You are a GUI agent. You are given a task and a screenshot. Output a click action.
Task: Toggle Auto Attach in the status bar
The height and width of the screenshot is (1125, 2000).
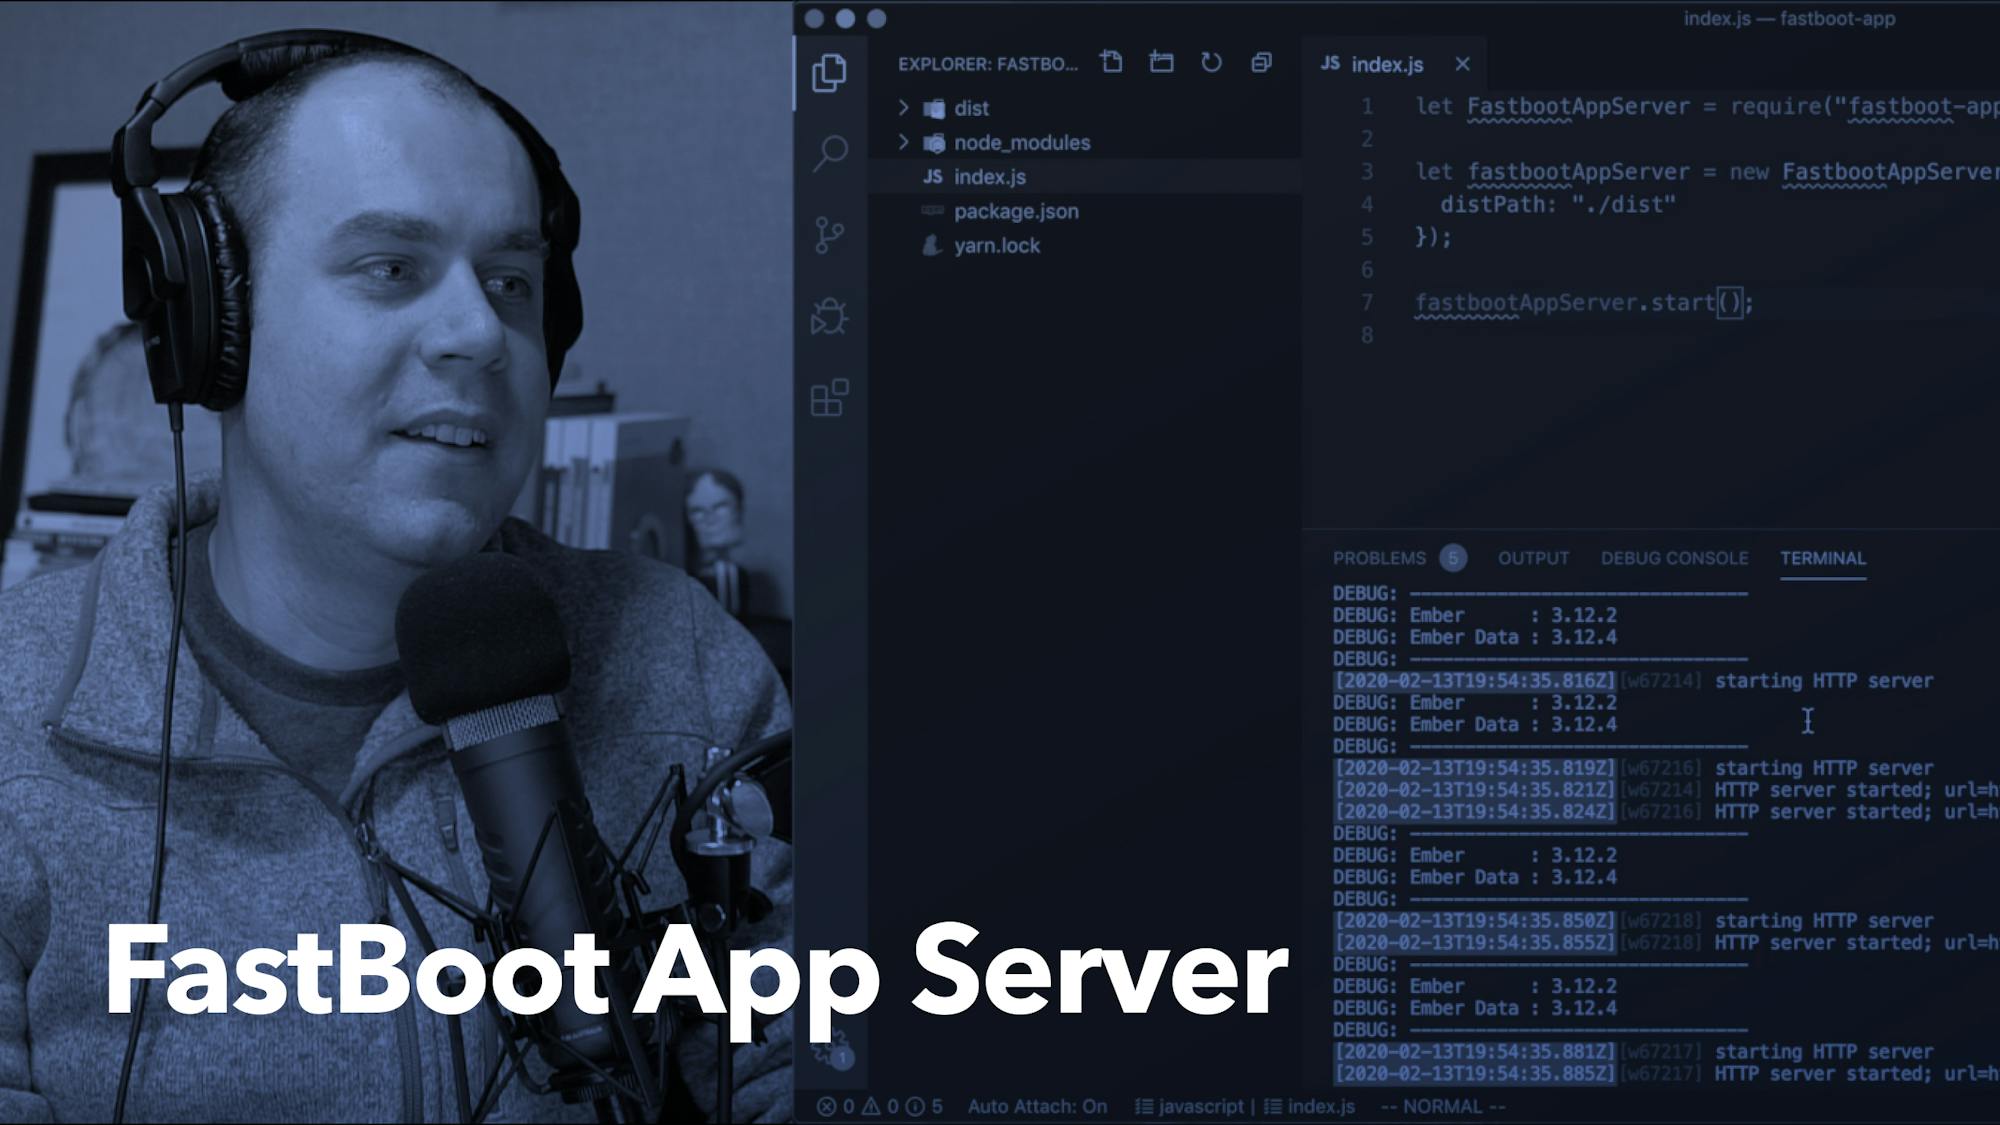[1037, 1107]
